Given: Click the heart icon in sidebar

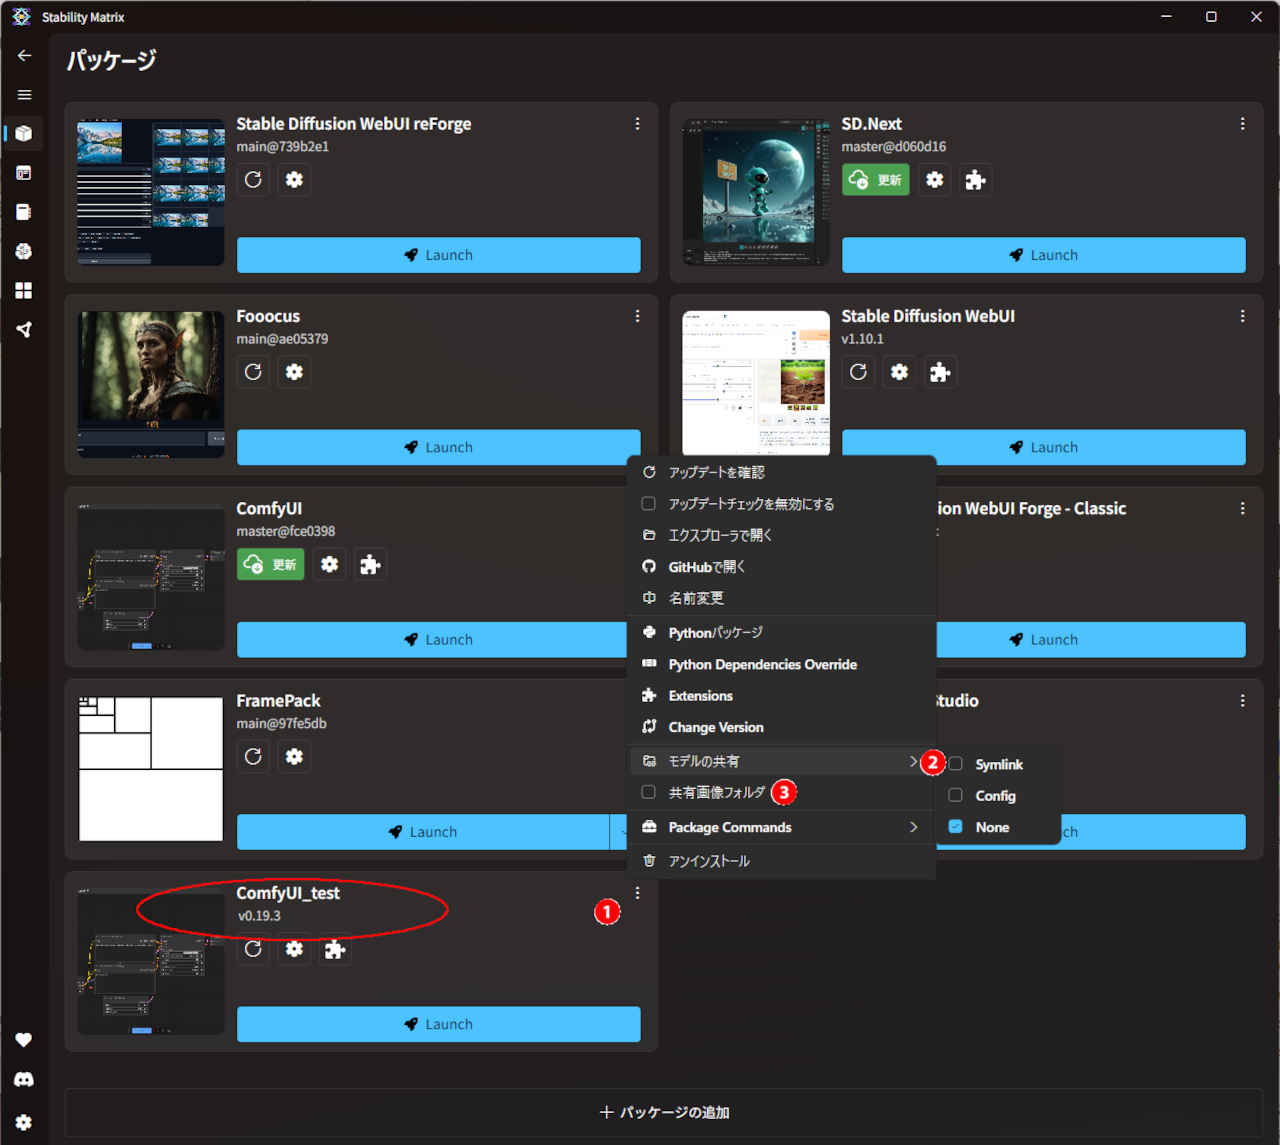Looking at the screenshot, I should pos(24,1040).
